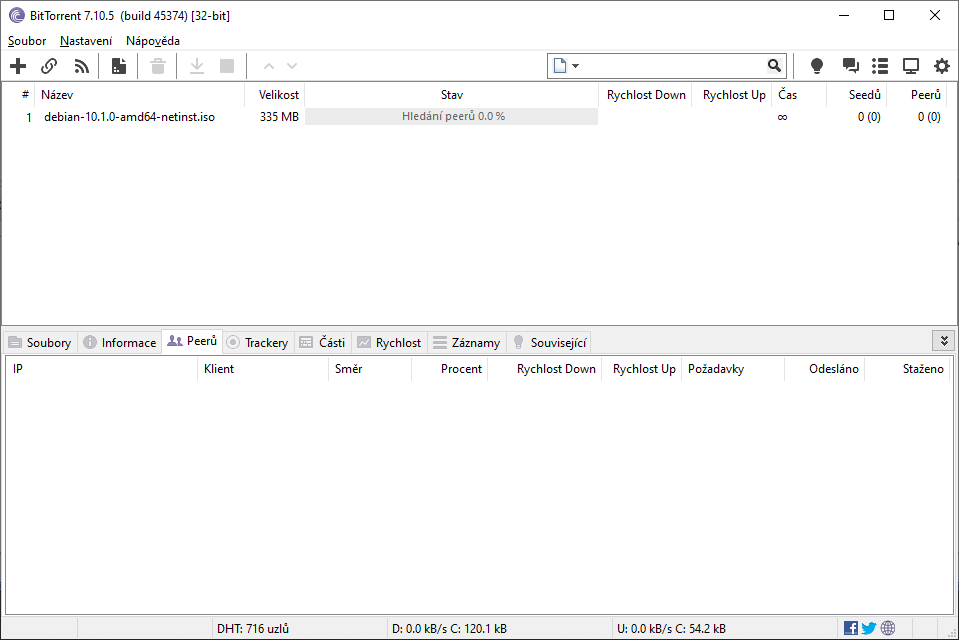Click the Add Torrent plus icon
Screen dimensions: 959x640
click(18, 65)
